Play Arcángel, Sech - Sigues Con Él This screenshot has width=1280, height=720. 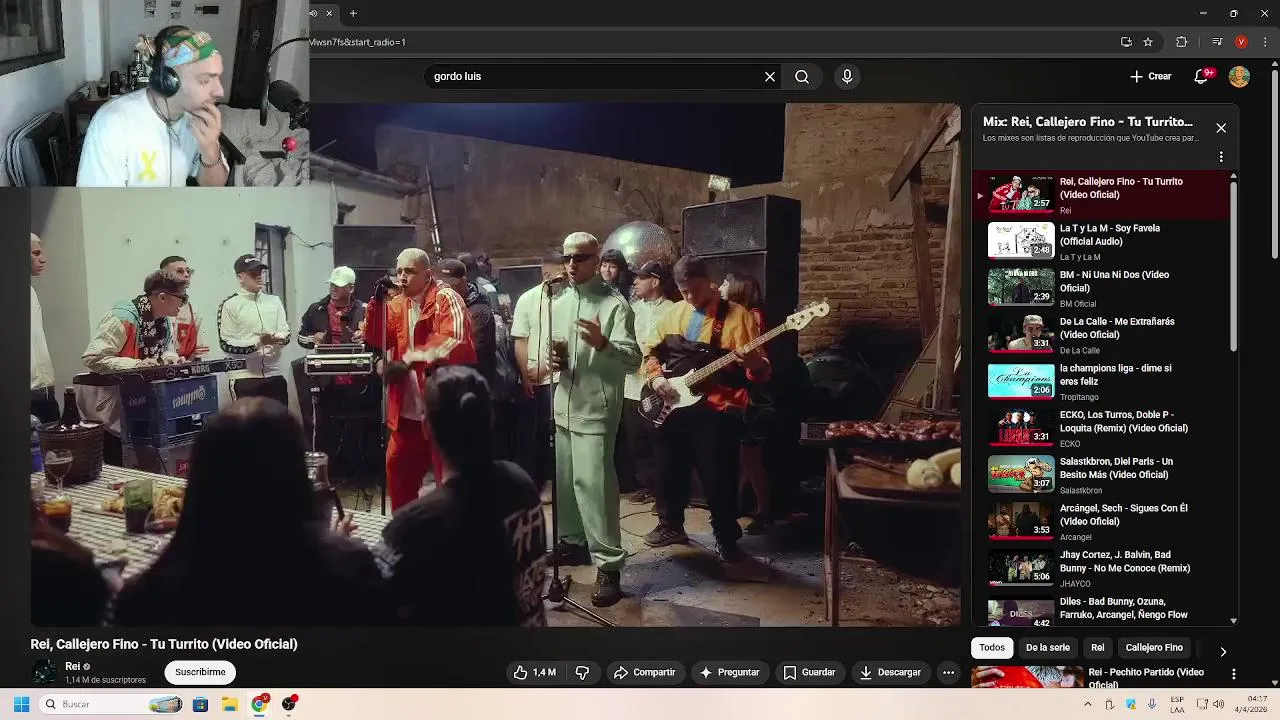click(1101, 522)
